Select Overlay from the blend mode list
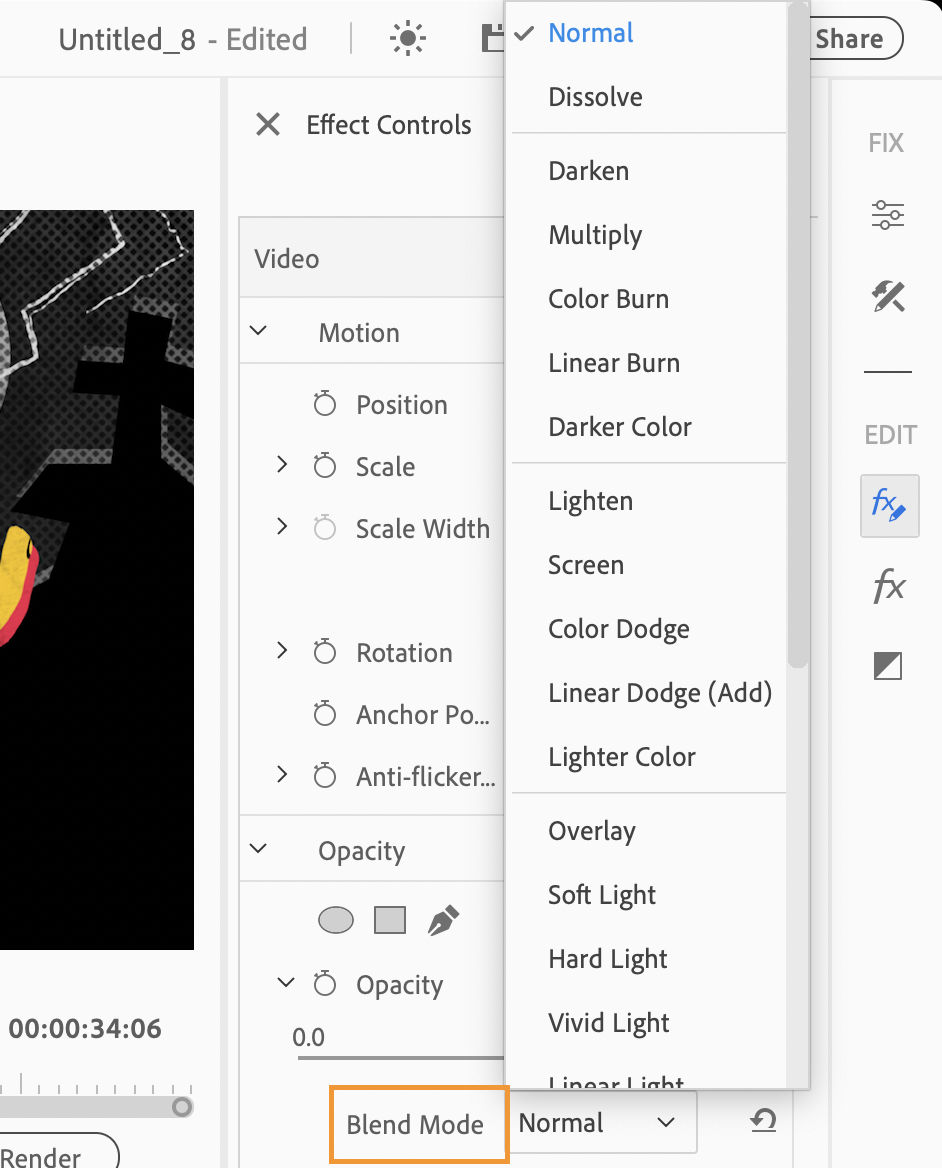The width and height of the screenshot is (942, 1168). 590,831
